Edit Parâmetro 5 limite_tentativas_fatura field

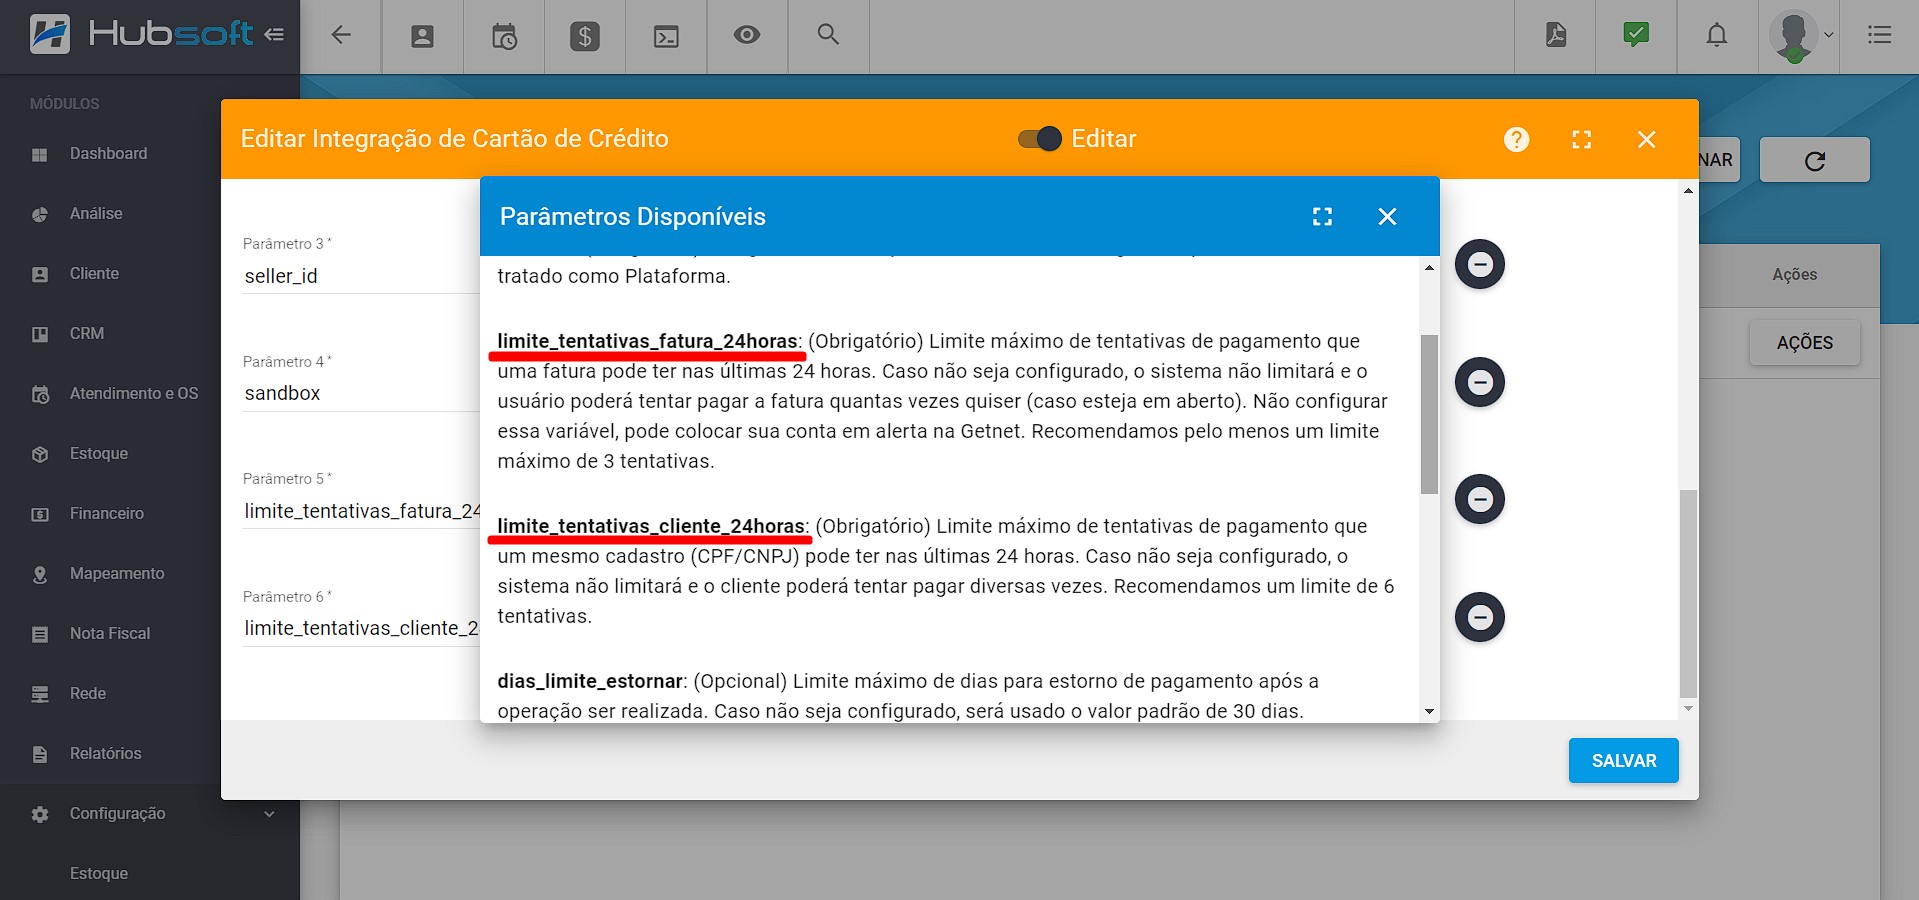click(361, 511)
